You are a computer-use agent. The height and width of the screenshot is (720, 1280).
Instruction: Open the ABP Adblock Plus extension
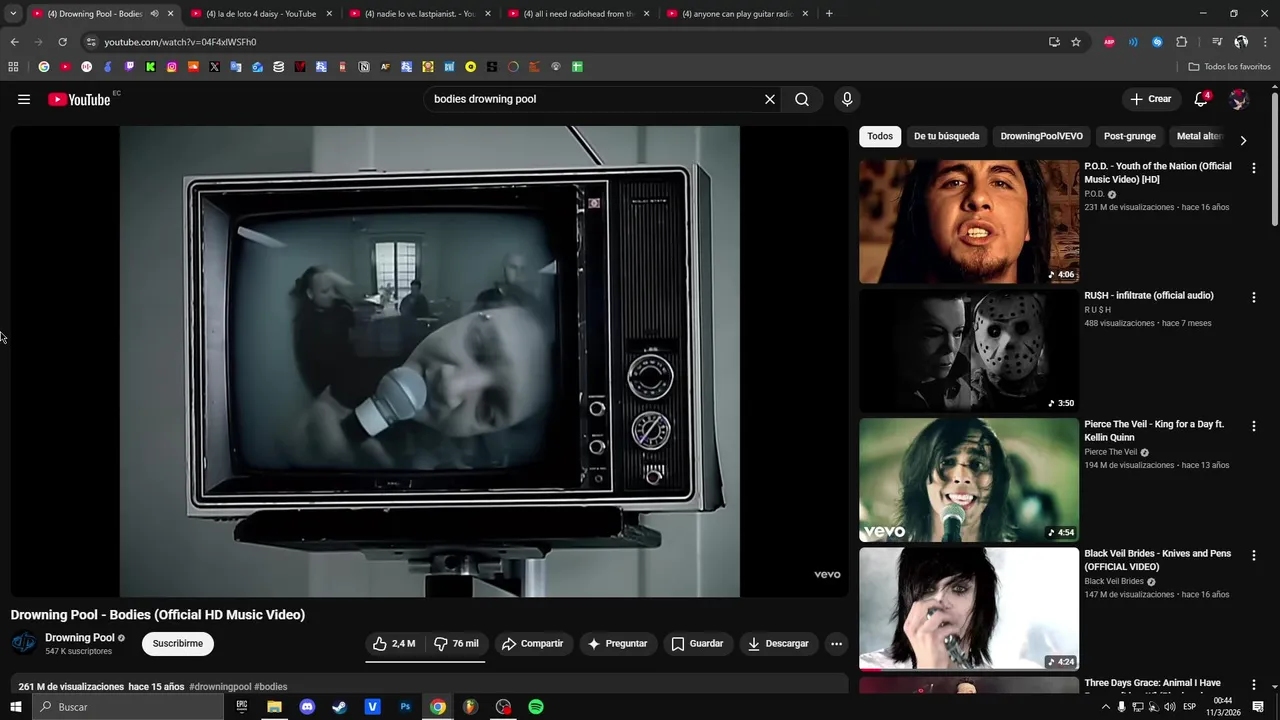1109,42
